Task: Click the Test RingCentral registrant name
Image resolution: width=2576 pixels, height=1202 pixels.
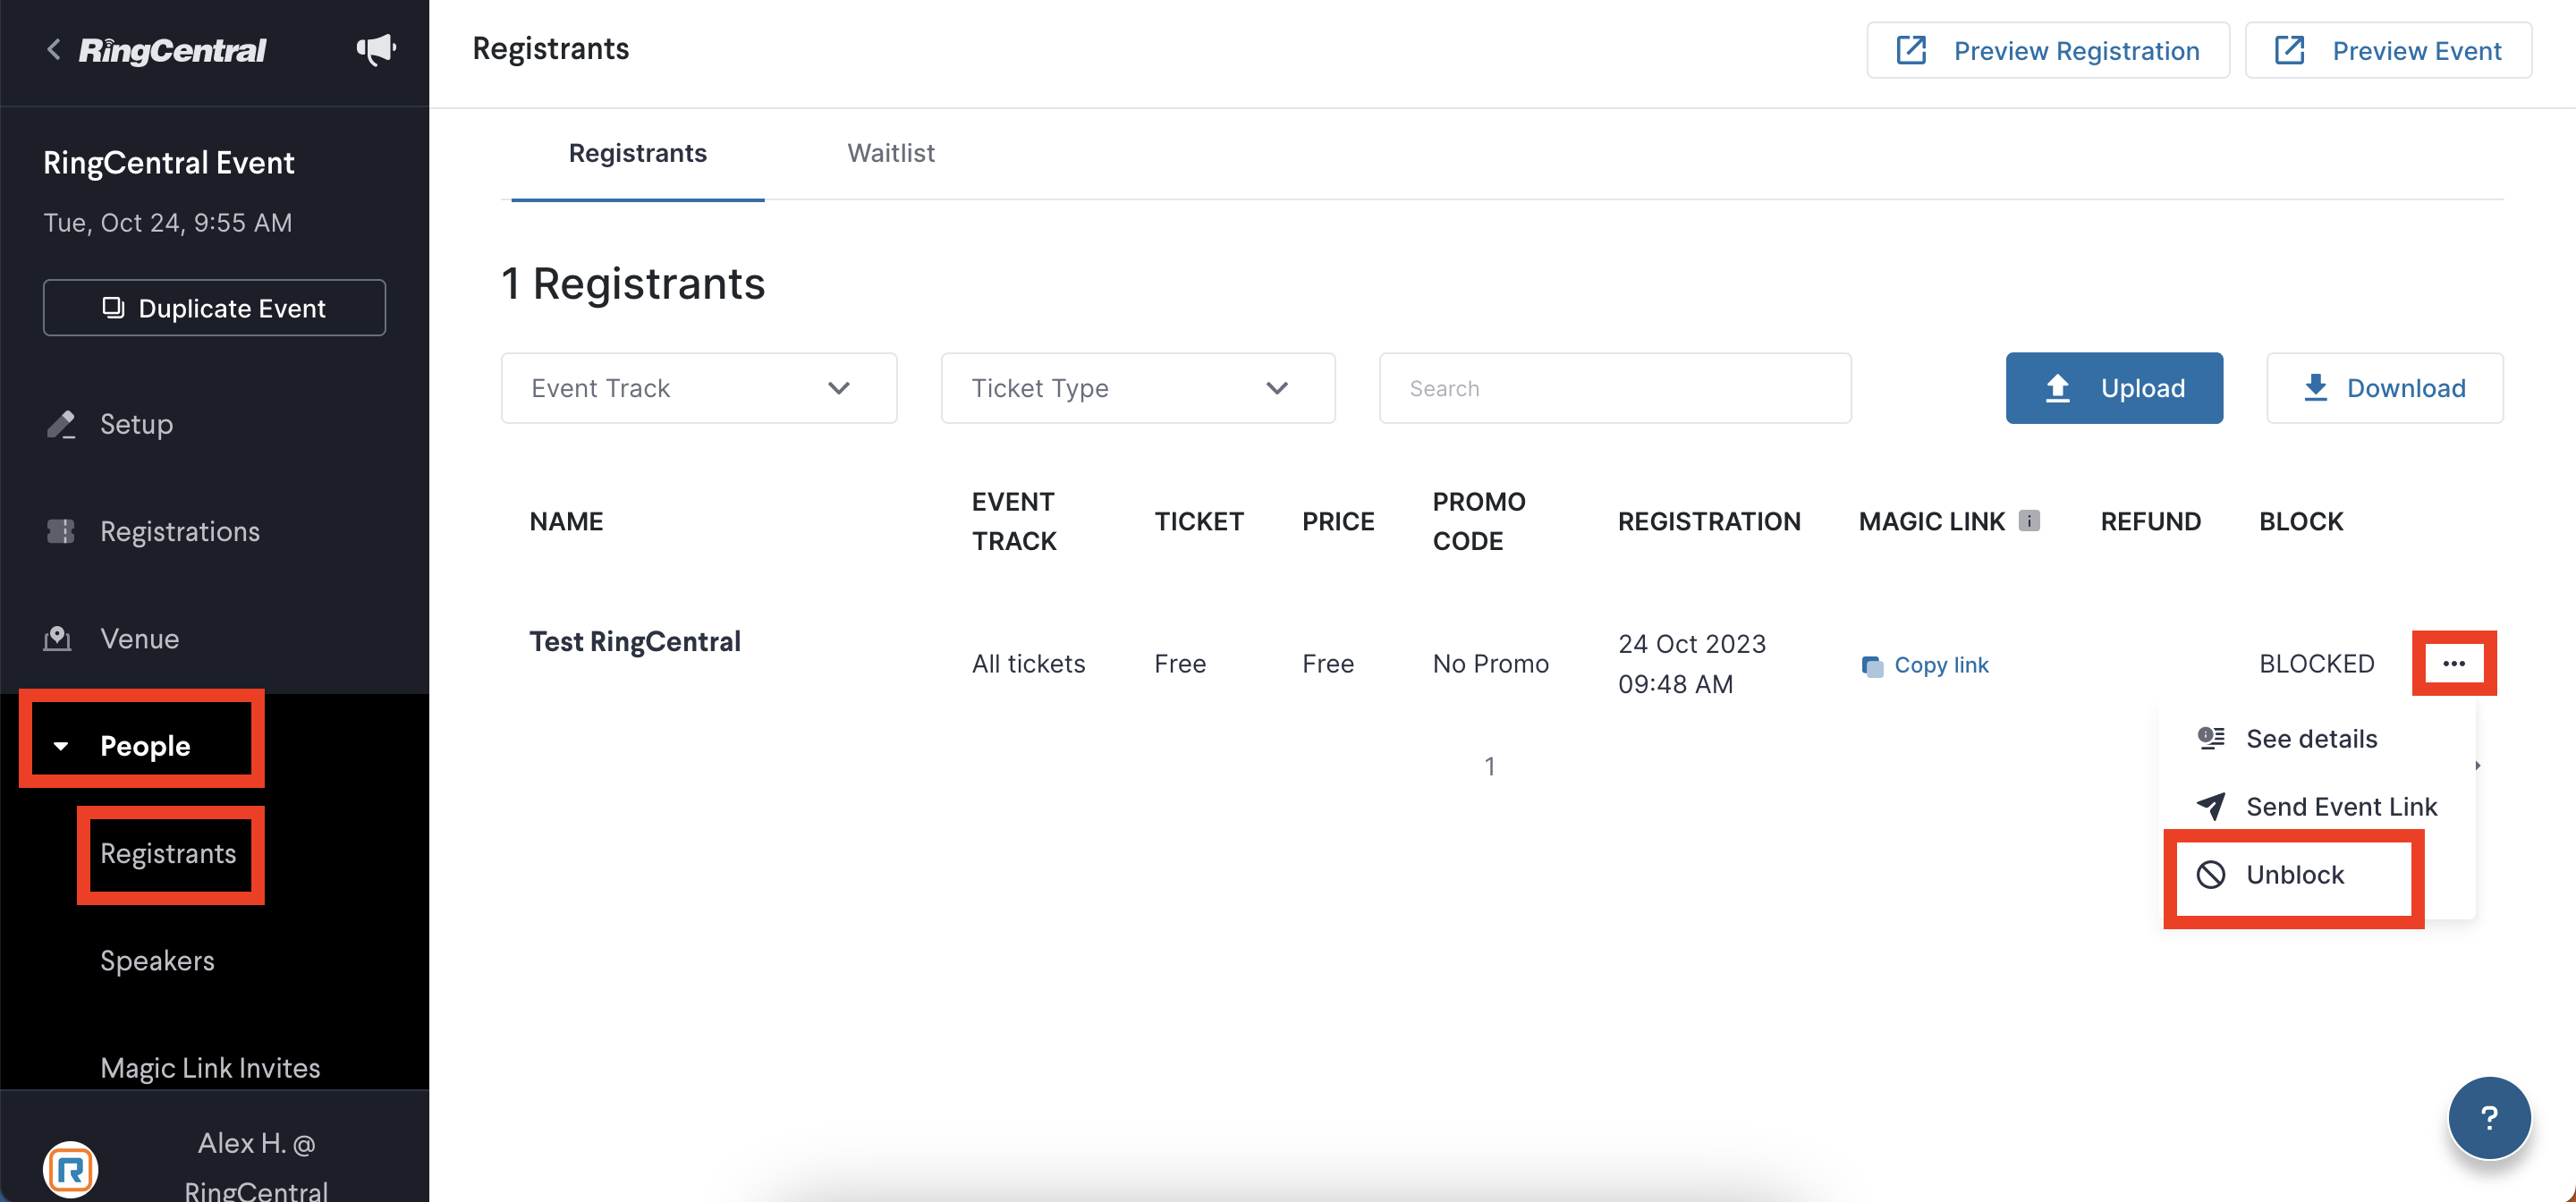Action: 635,641
